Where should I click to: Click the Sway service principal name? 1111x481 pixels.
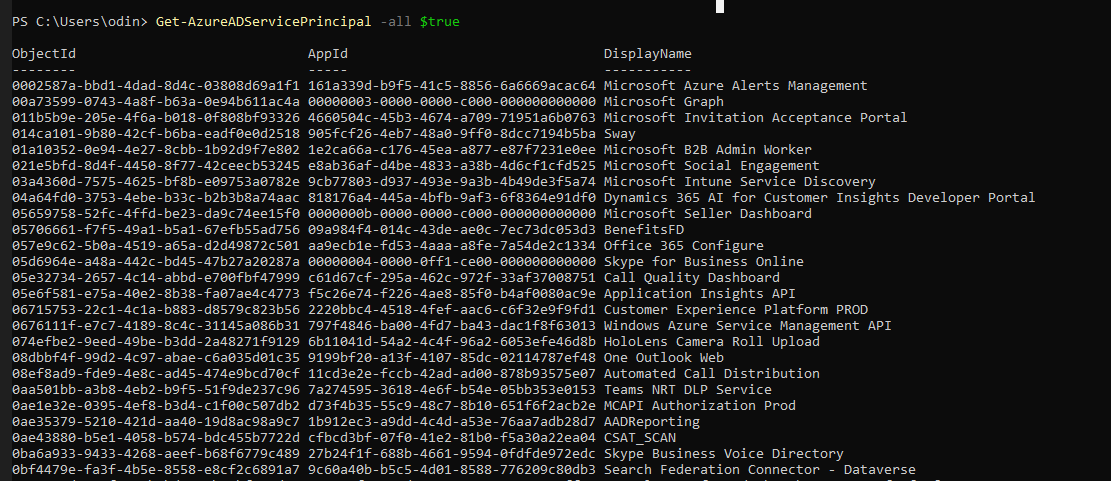pos(620,133)
